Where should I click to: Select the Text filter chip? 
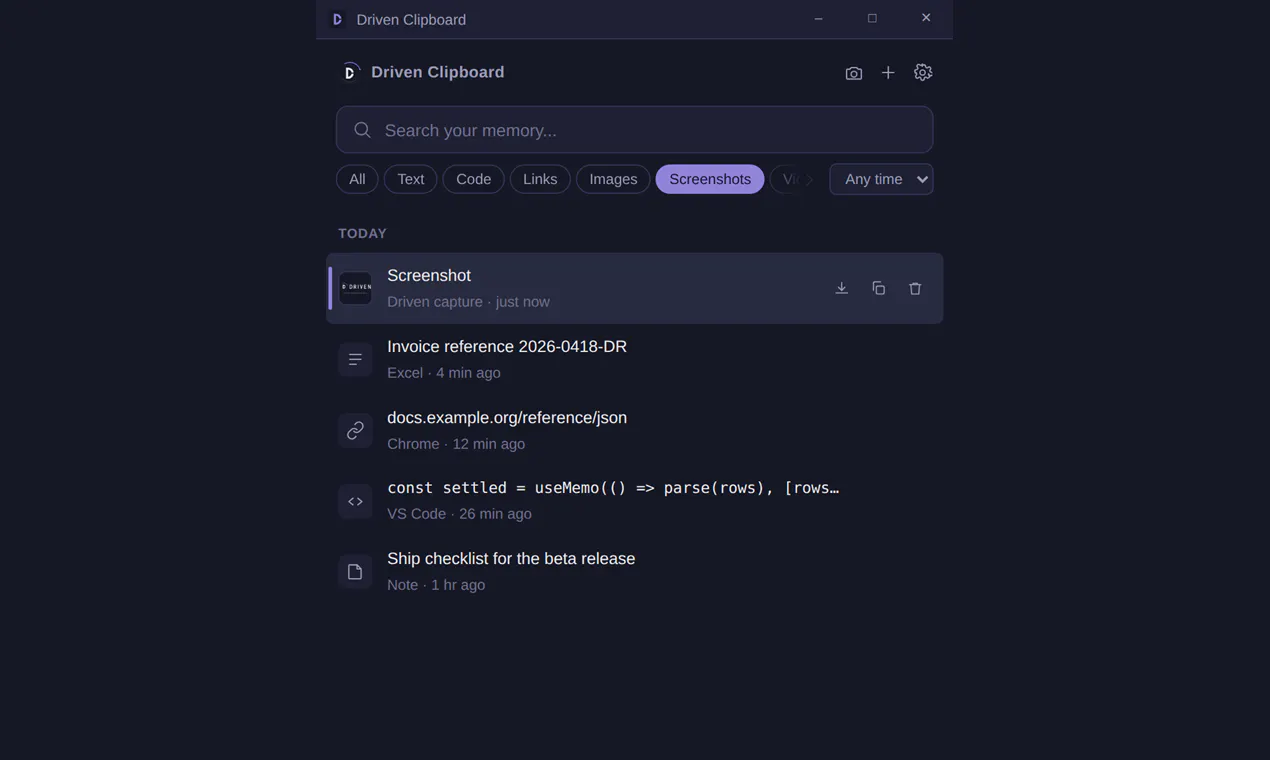tap(410, 179)
